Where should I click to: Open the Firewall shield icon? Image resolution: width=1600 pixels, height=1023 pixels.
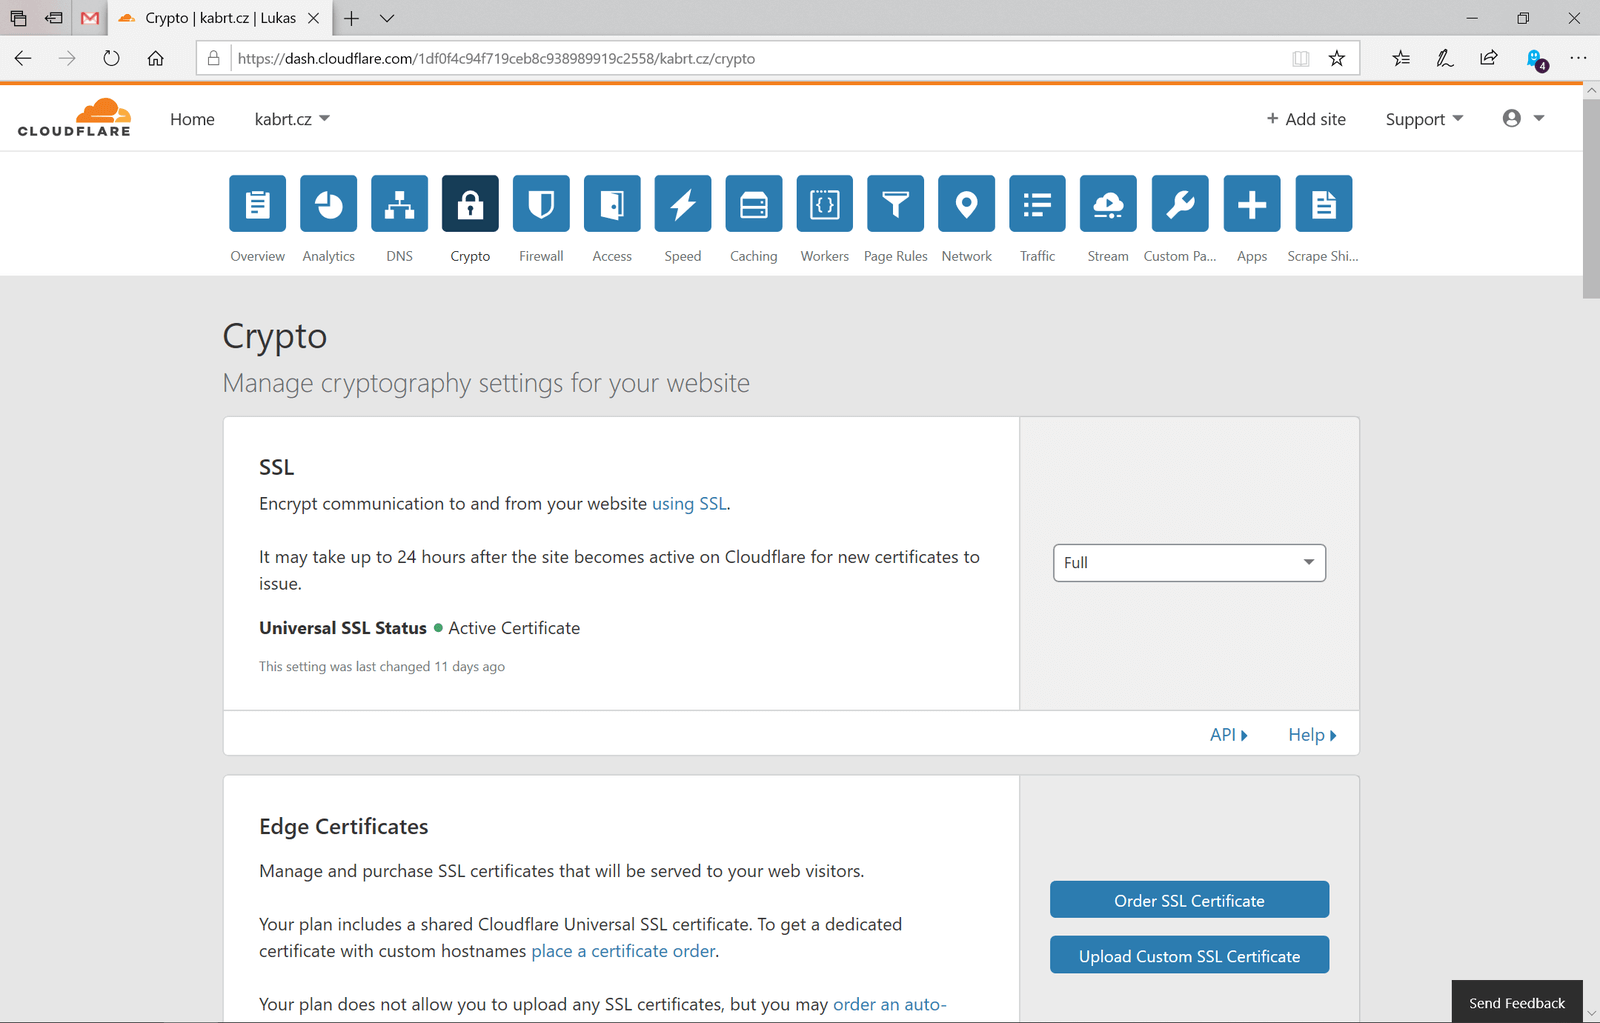[x=541, y=204]
